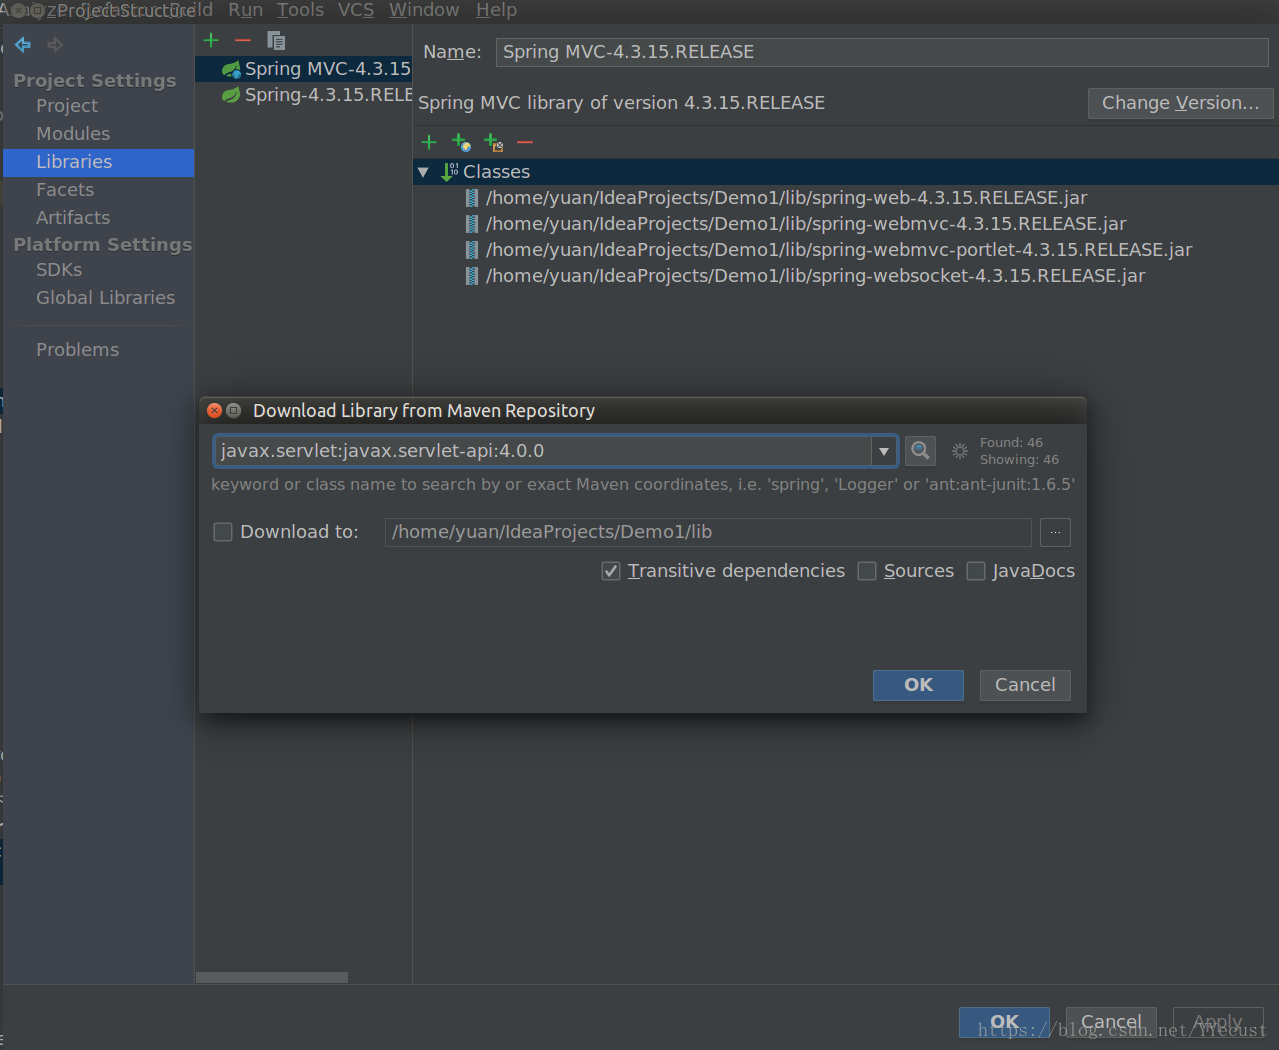The width and height of the screenshot is (1279, 1050).
Task: Go to Facets settings
Action: tap(65, 190)
